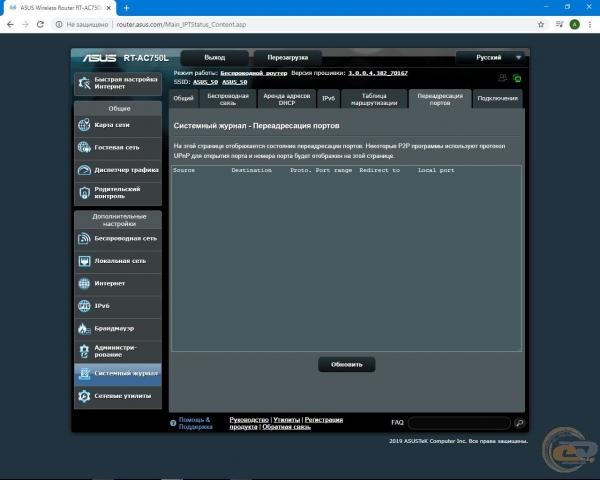
Task: Click the FAQ search input field
Action: coord(459,423)
